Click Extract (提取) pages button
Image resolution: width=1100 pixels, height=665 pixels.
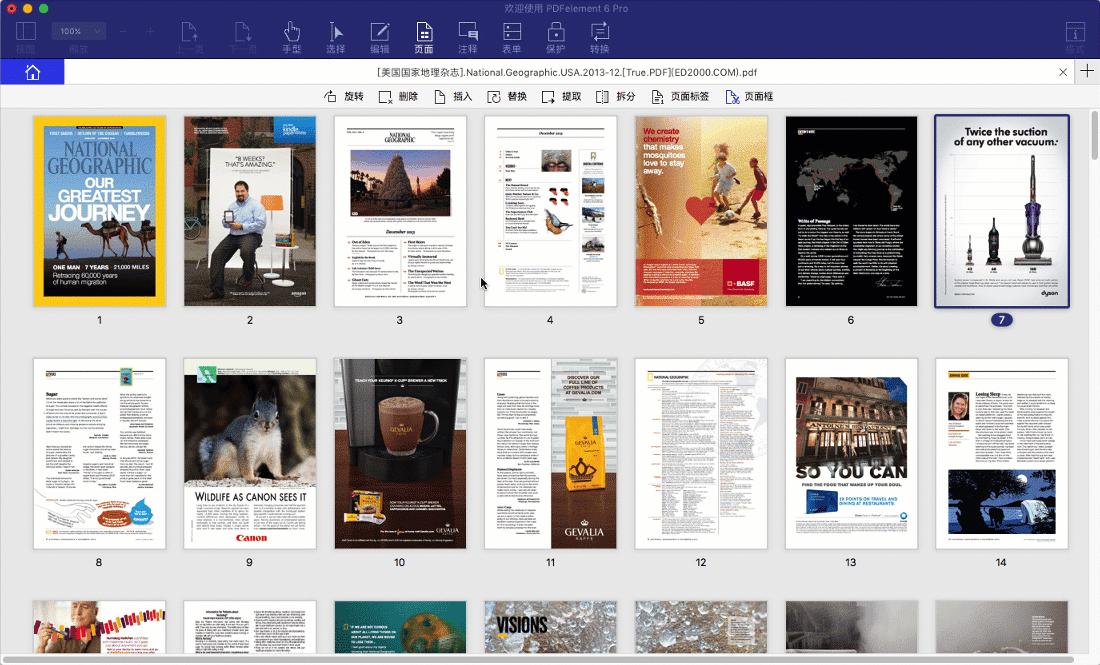562,97
